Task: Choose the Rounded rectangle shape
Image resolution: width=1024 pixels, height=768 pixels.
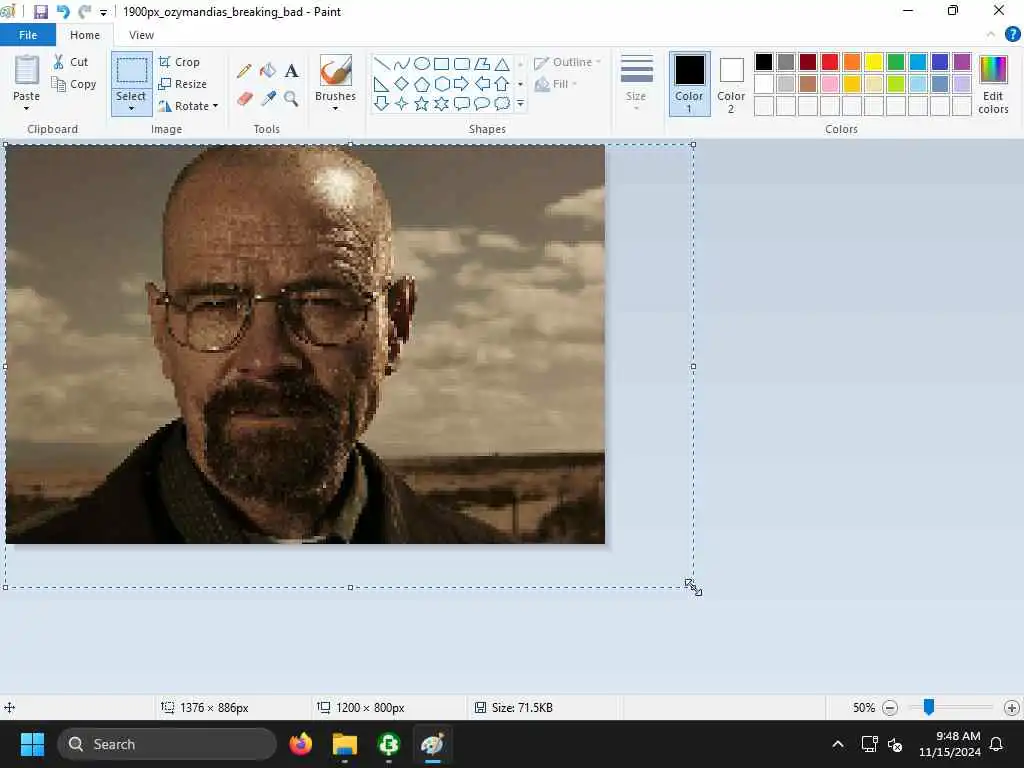Action: tap(462, 64)
